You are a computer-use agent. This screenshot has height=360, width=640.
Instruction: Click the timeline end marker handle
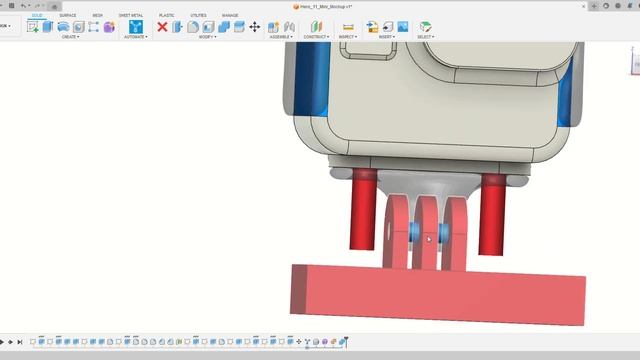(x=346, y=341)
